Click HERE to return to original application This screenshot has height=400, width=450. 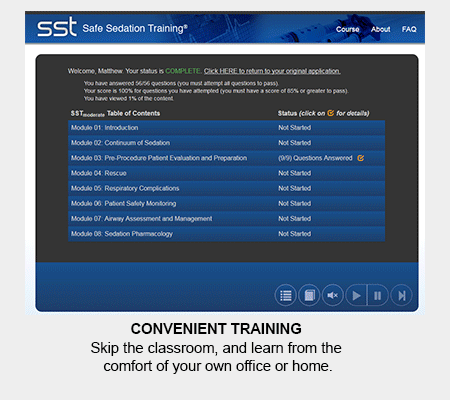click(272, 71)
